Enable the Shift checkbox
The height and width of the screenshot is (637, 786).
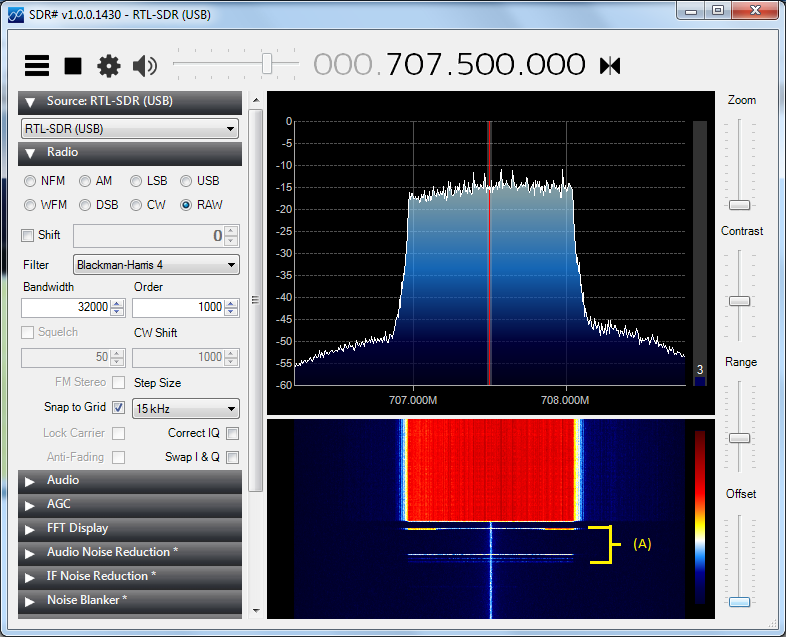(x=28, y=235)
